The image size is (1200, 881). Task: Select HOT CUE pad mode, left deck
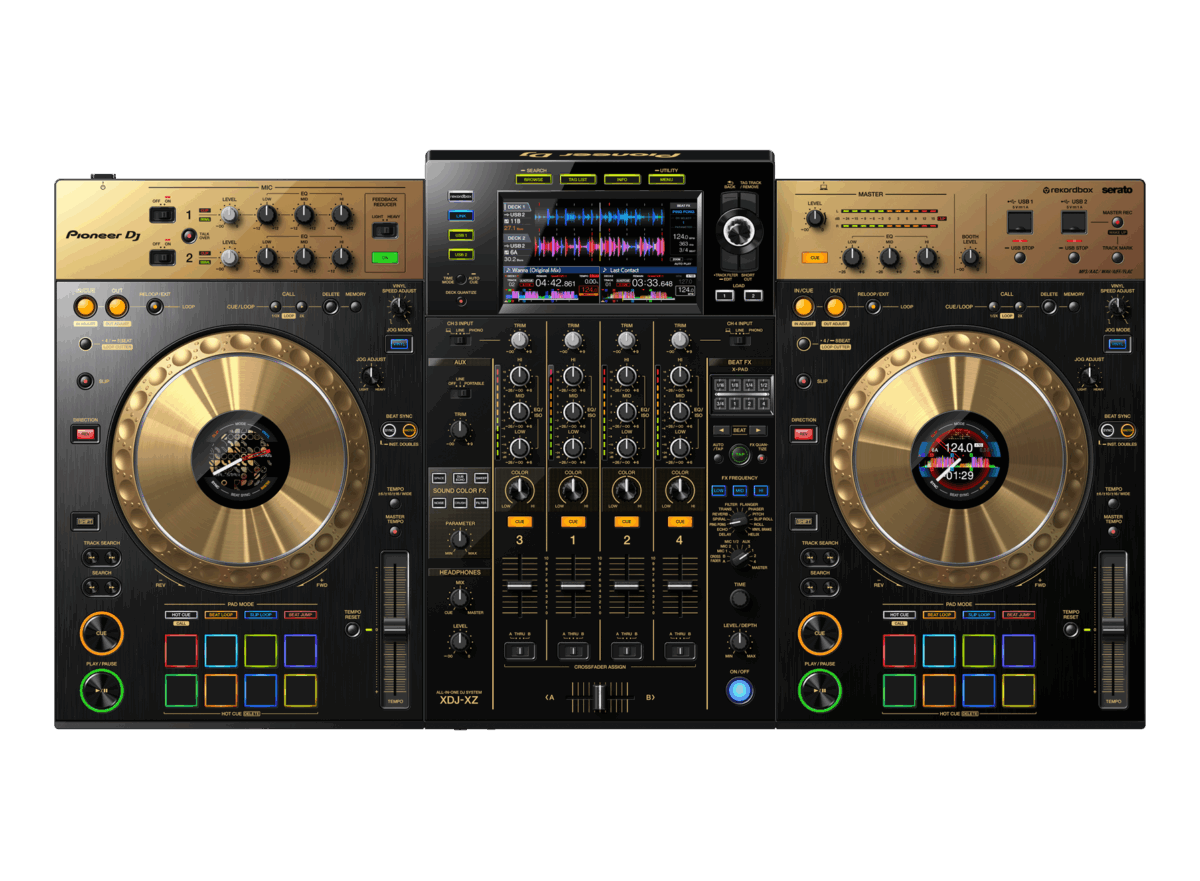(181, 615)
